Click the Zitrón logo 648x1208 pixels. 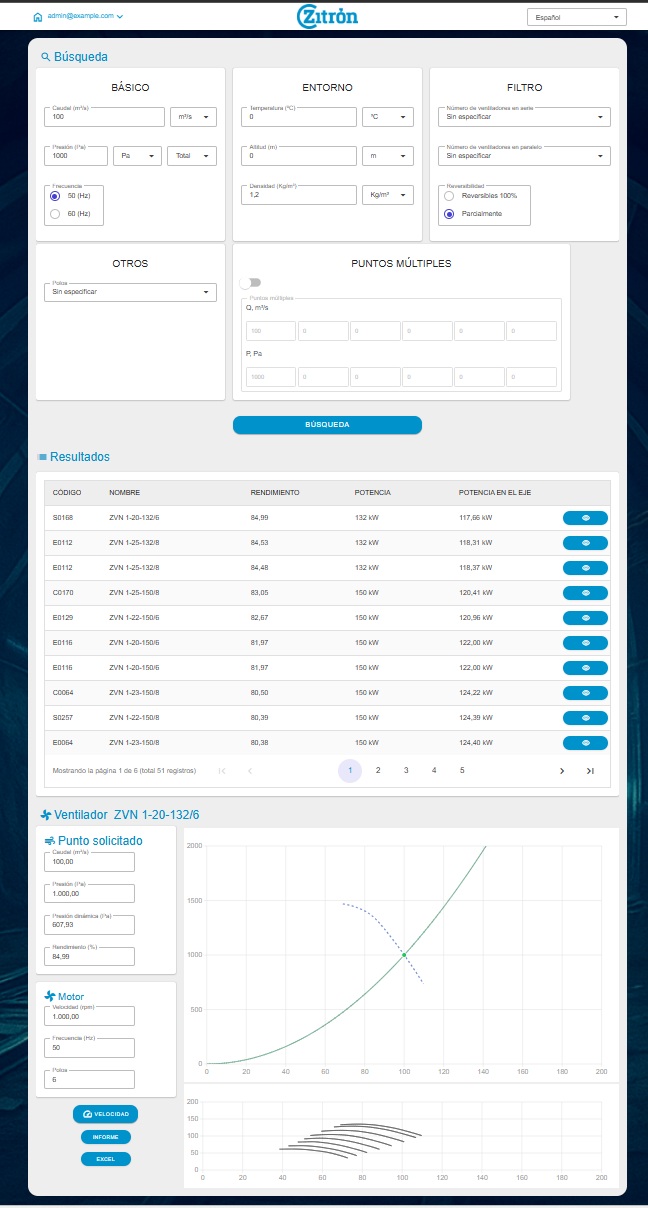[x=327, y=16]
